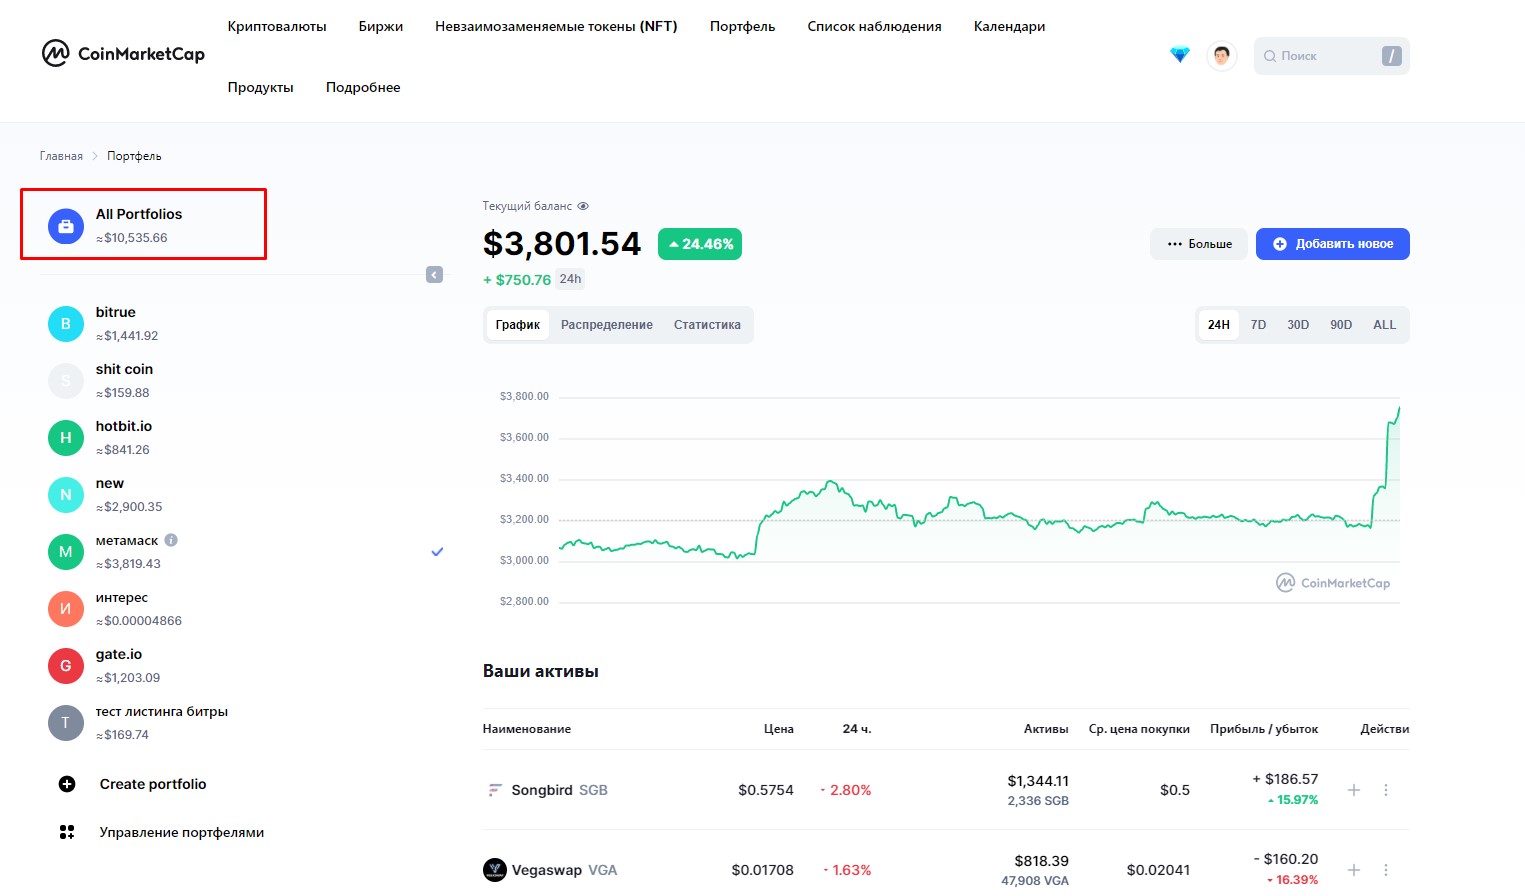The image size is (1525, 896).
Task: Click the hotbit.io H avatar icon
Action: 66,438
